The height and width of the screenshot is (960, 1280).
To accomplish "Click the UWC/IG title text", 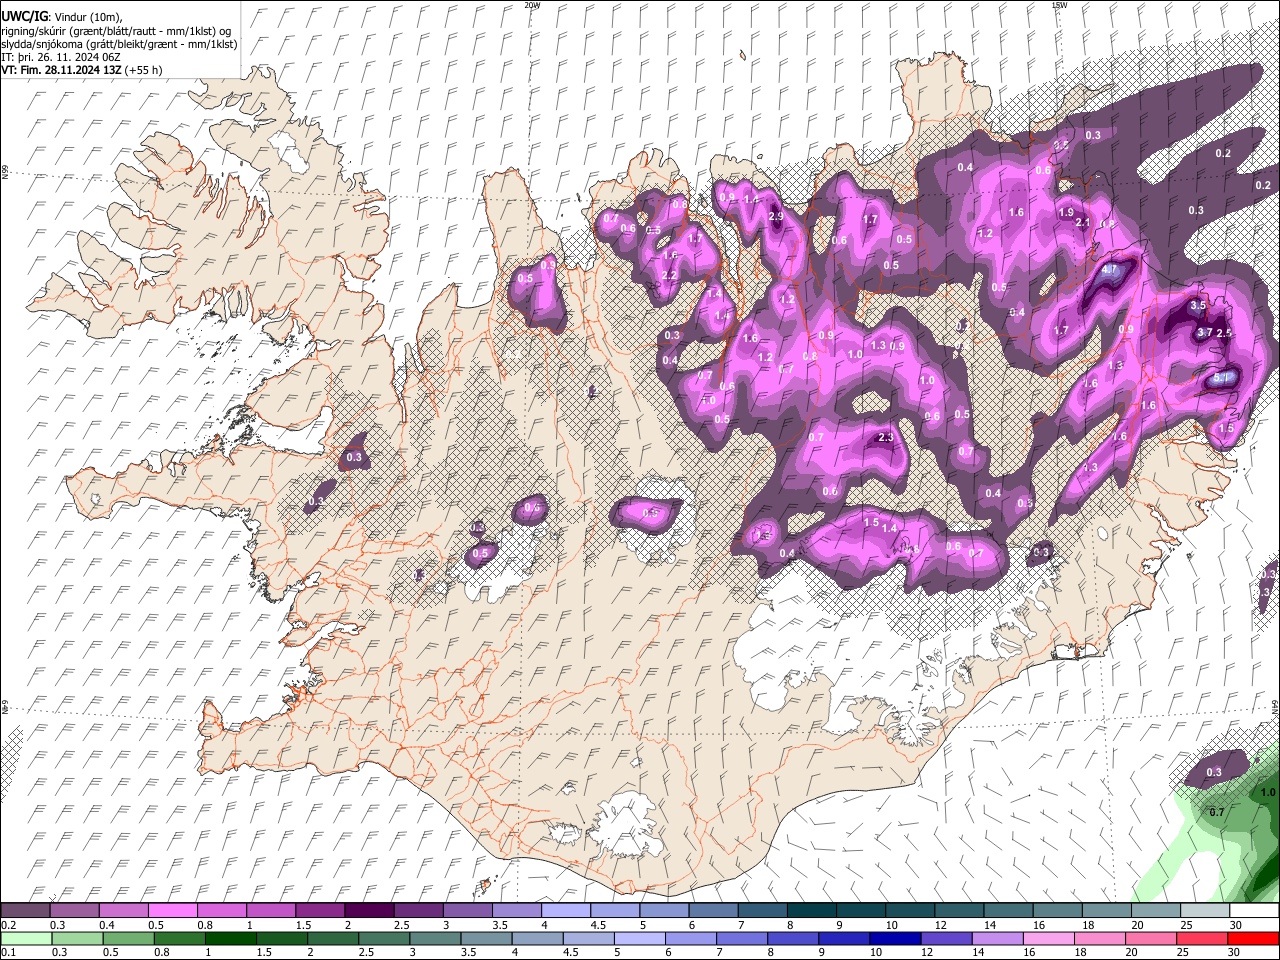I will click(x=25, y=16).
